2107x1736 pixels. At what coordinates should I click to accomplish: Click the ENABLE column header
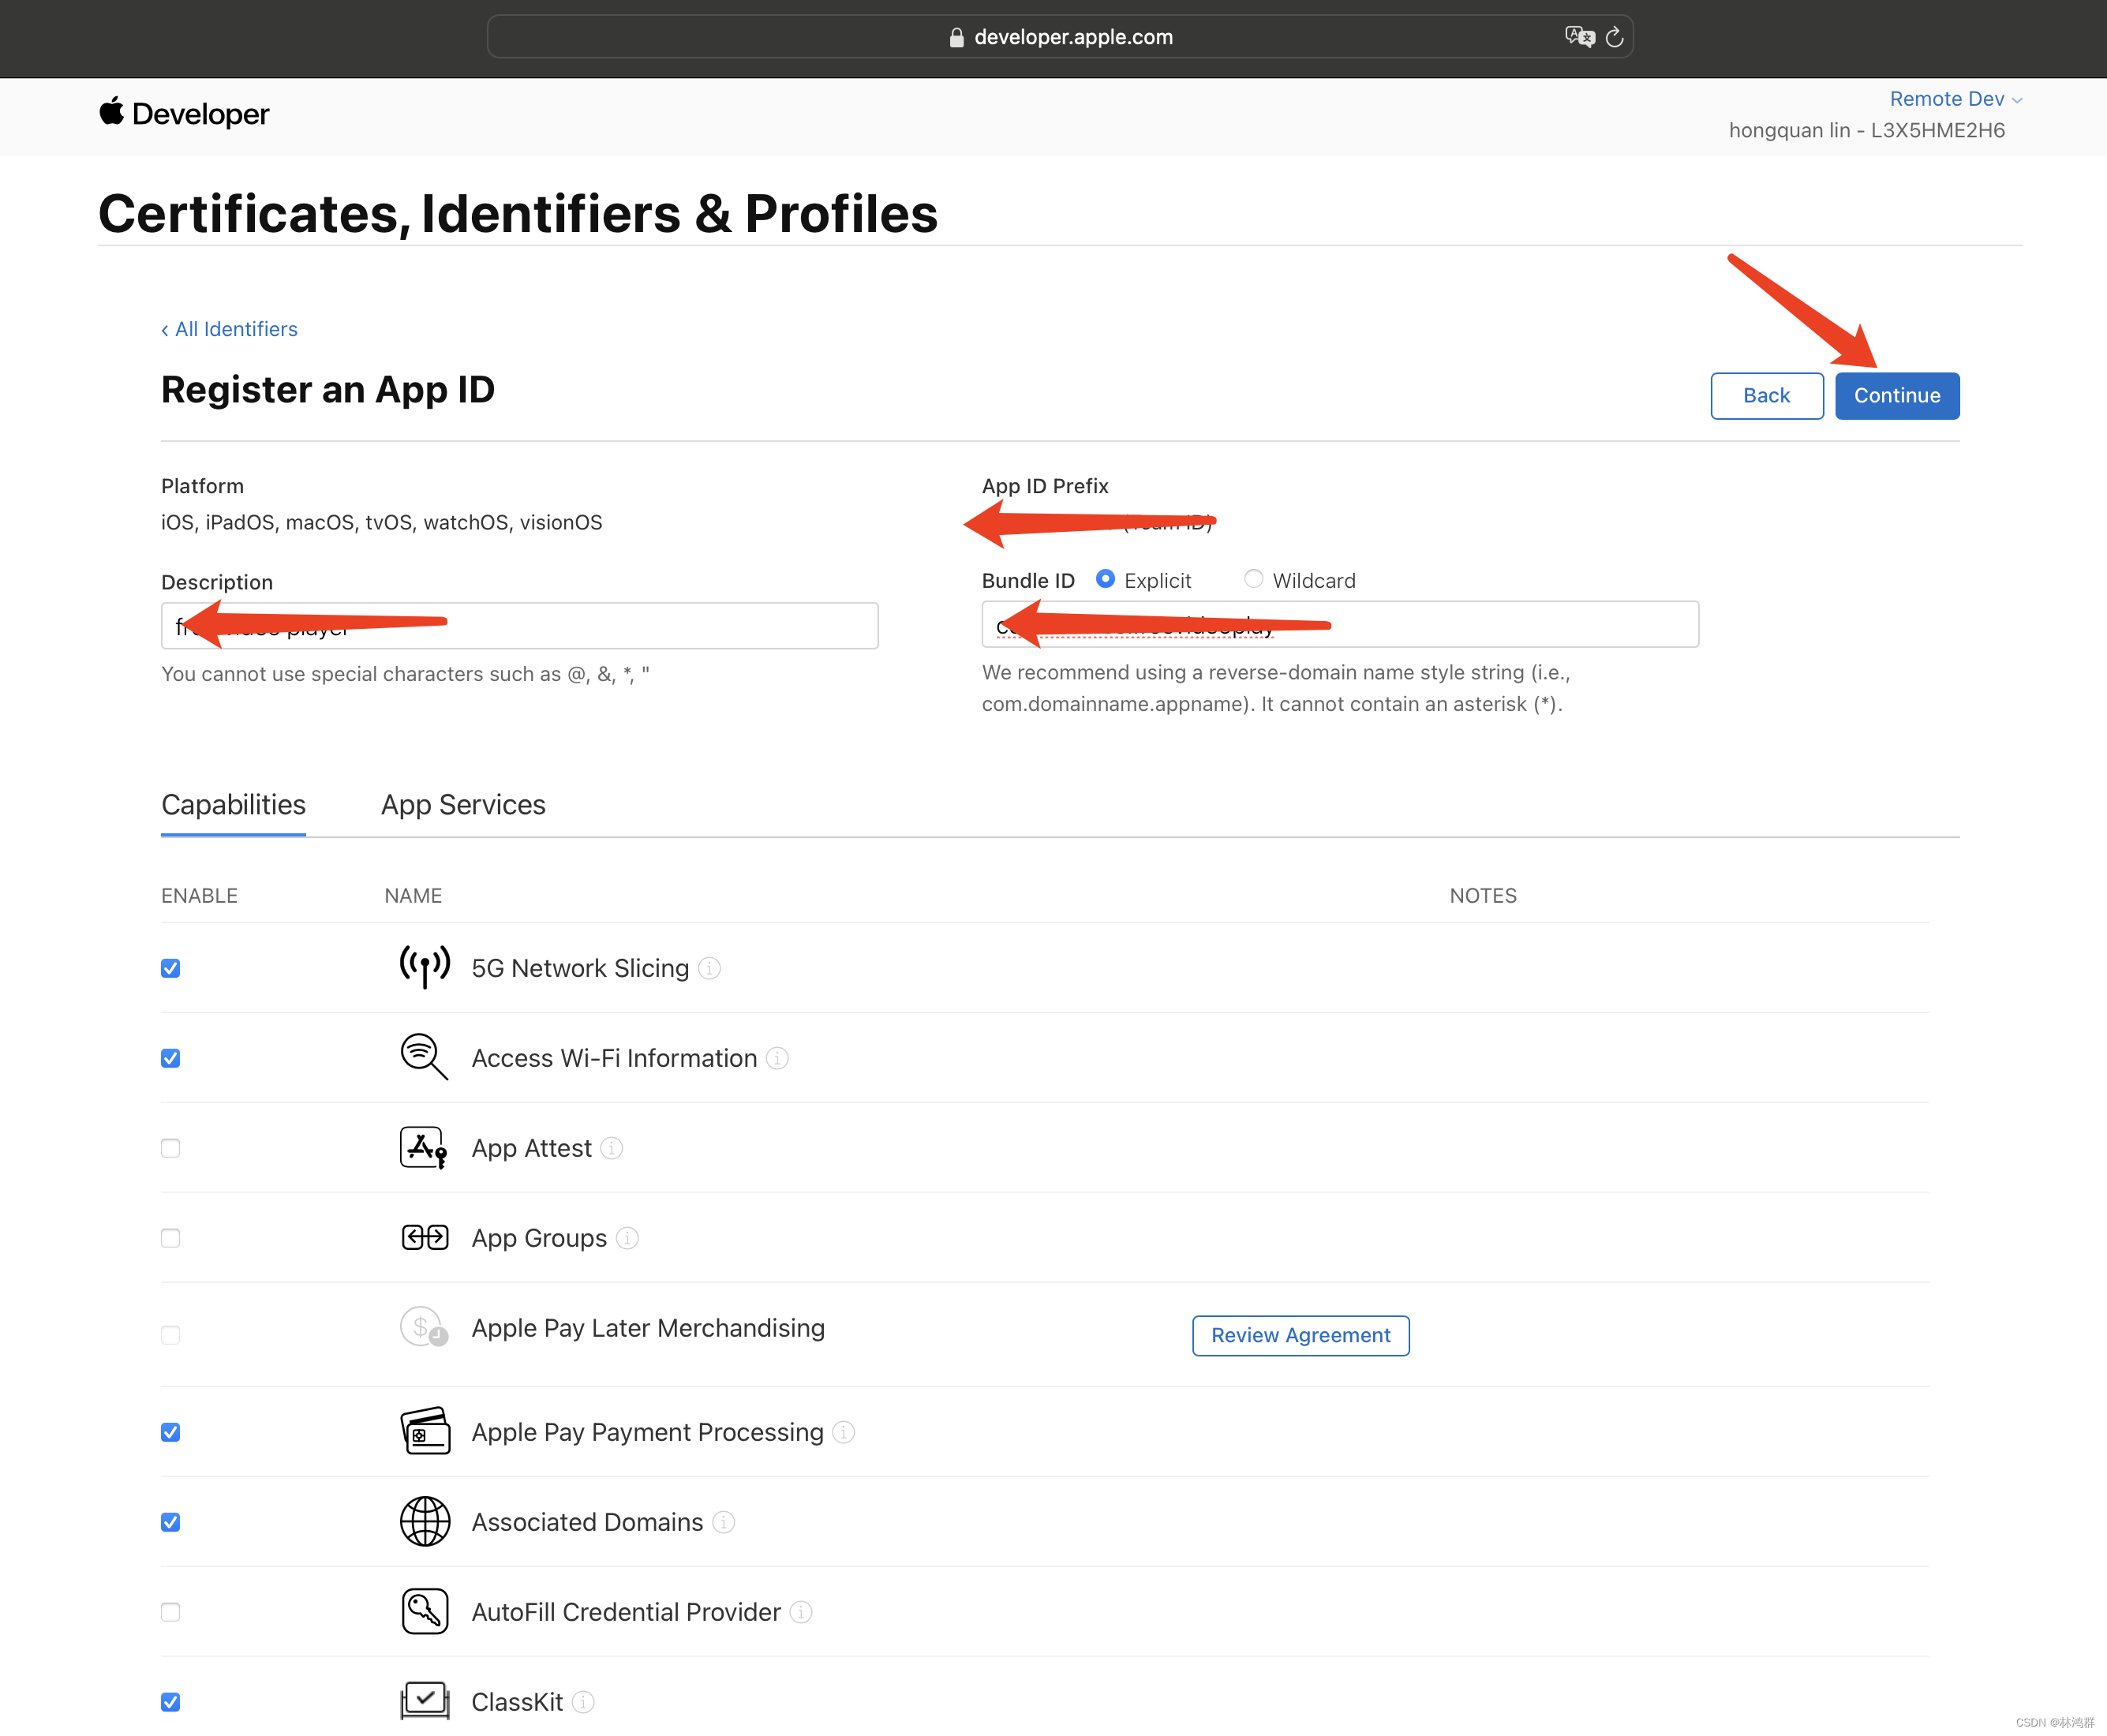199,896
